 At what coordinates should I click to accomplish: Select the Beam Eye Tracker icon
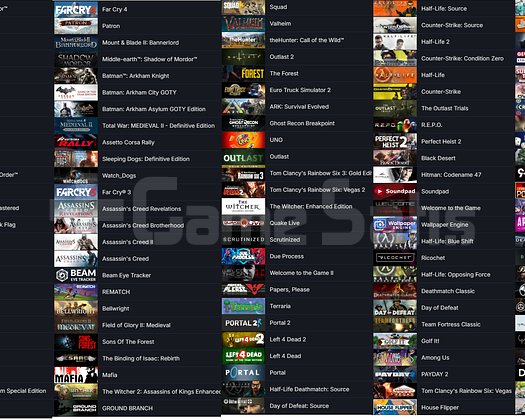(x=76, y=275)
